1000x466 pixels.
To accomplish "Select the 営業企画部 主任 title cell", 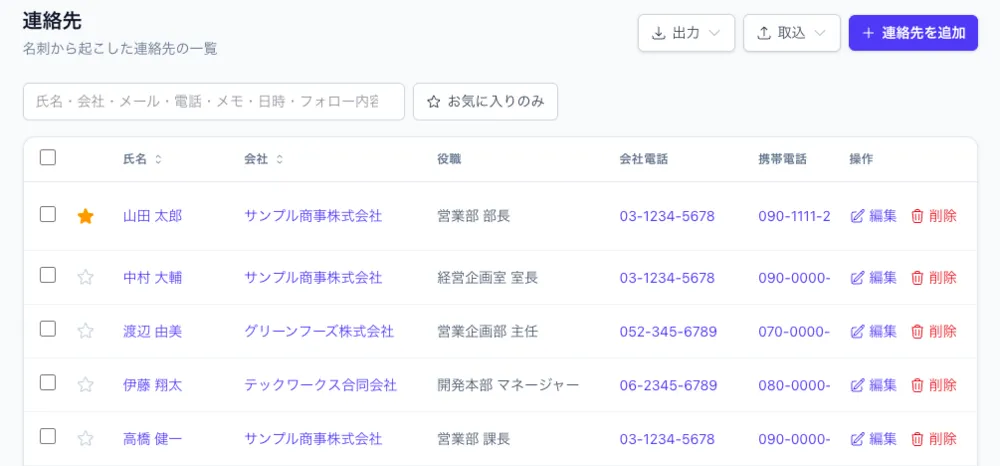I will tap(488, 331).
